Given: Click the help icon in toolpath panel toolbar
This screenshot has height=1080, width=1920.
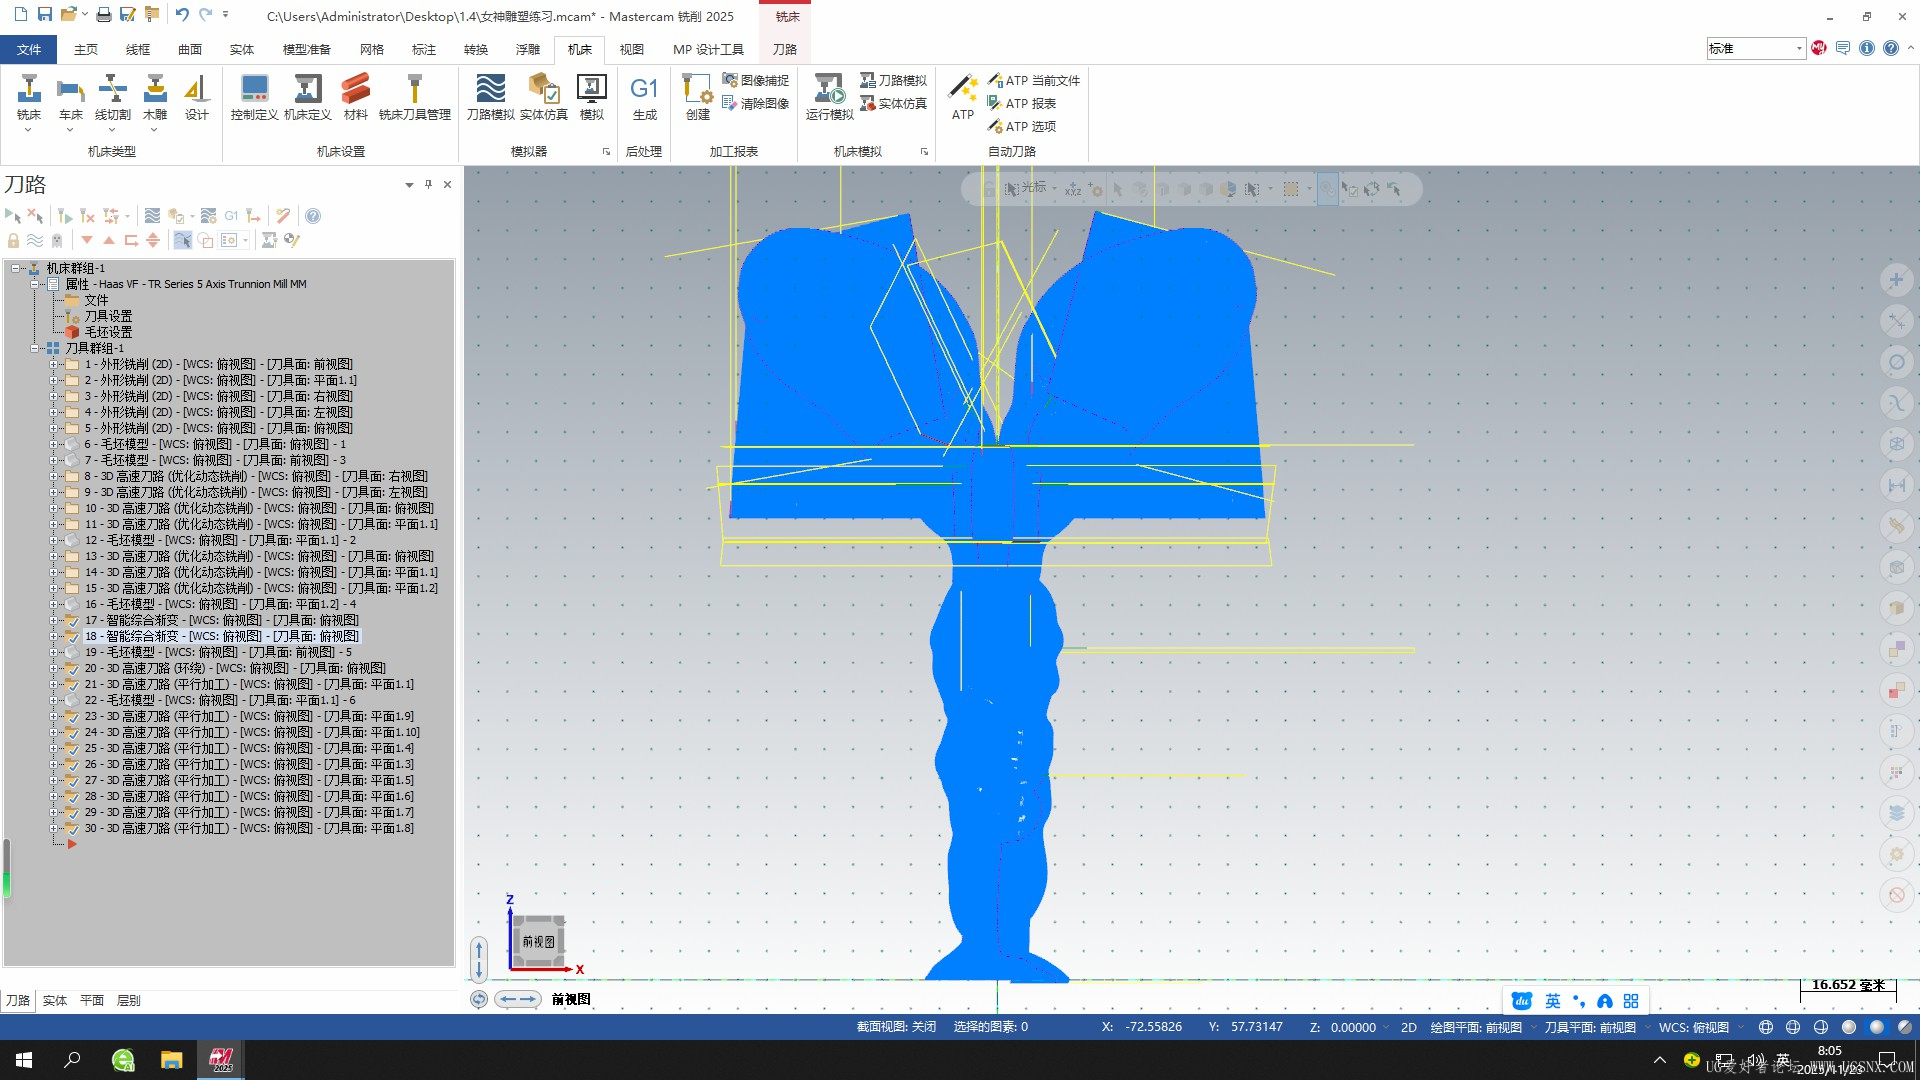Looking at the screenshot, I should click(x=313, y=216).
